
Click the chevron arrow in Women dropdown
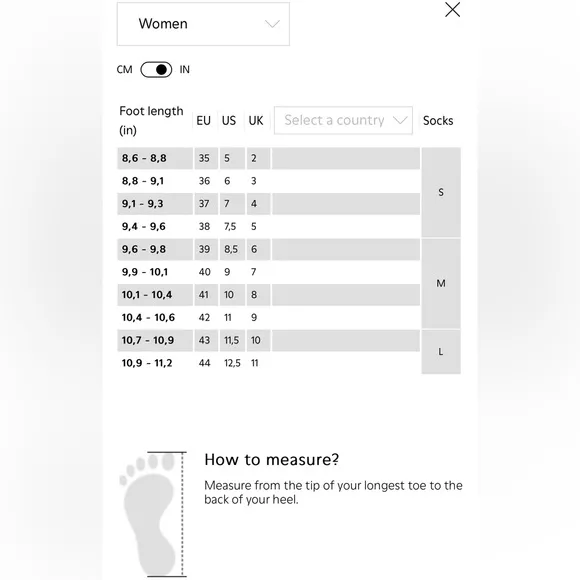click(272, 24)
